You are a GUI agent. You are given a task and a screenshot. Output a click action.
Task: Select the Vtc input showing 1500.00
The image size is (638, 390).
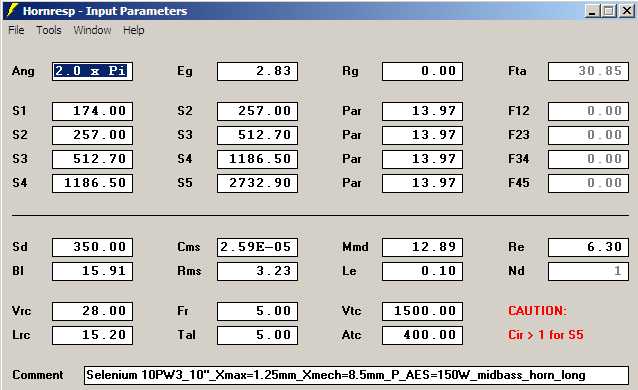pos(422,311)
